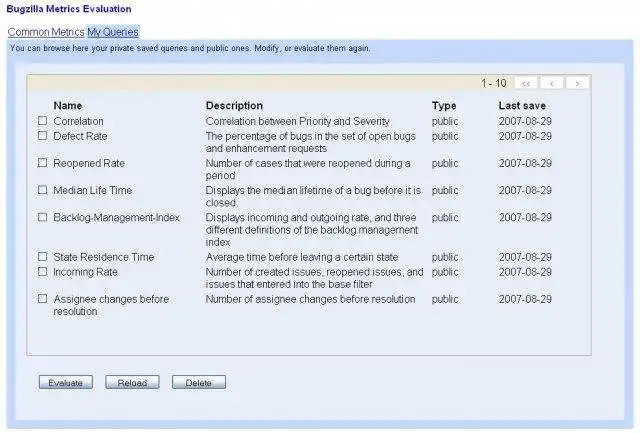Viewport: 640px width, 434px height.
Task: Tick the Correlation query checkbox
Action: (x=43, y=122)
